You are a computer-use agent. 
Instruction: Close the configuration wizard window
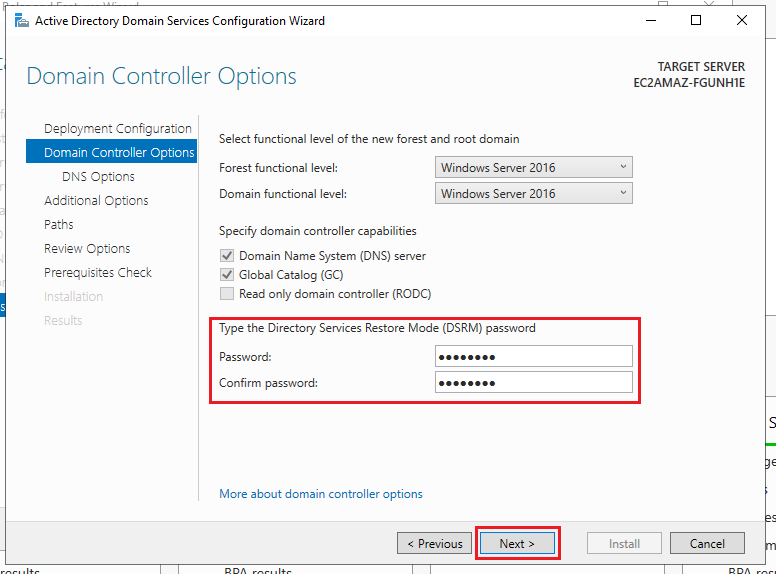pos(742,20)
